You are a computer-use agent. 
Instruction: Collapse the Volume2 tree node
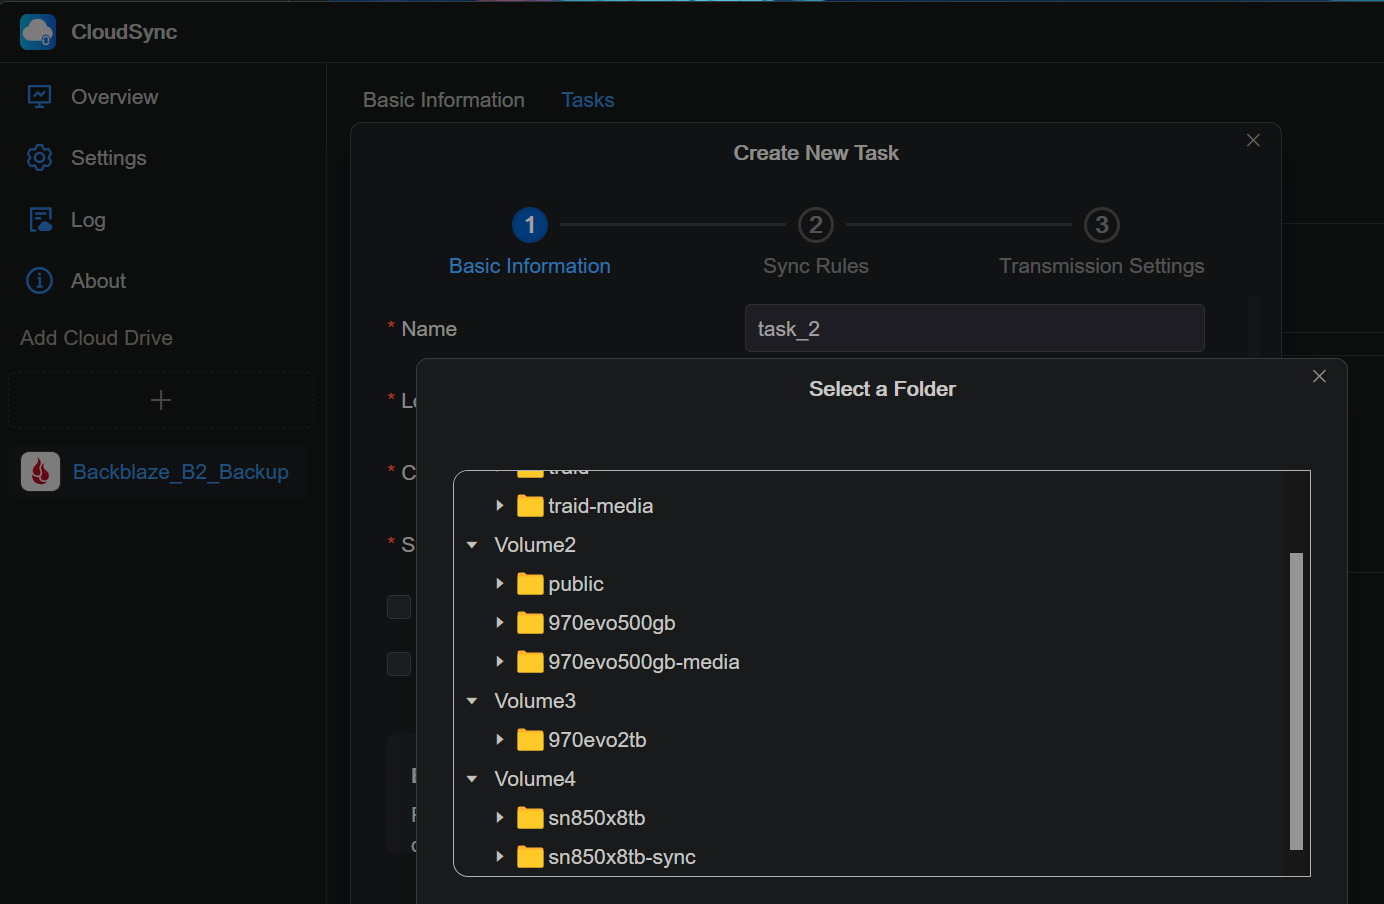pos(472,545)
